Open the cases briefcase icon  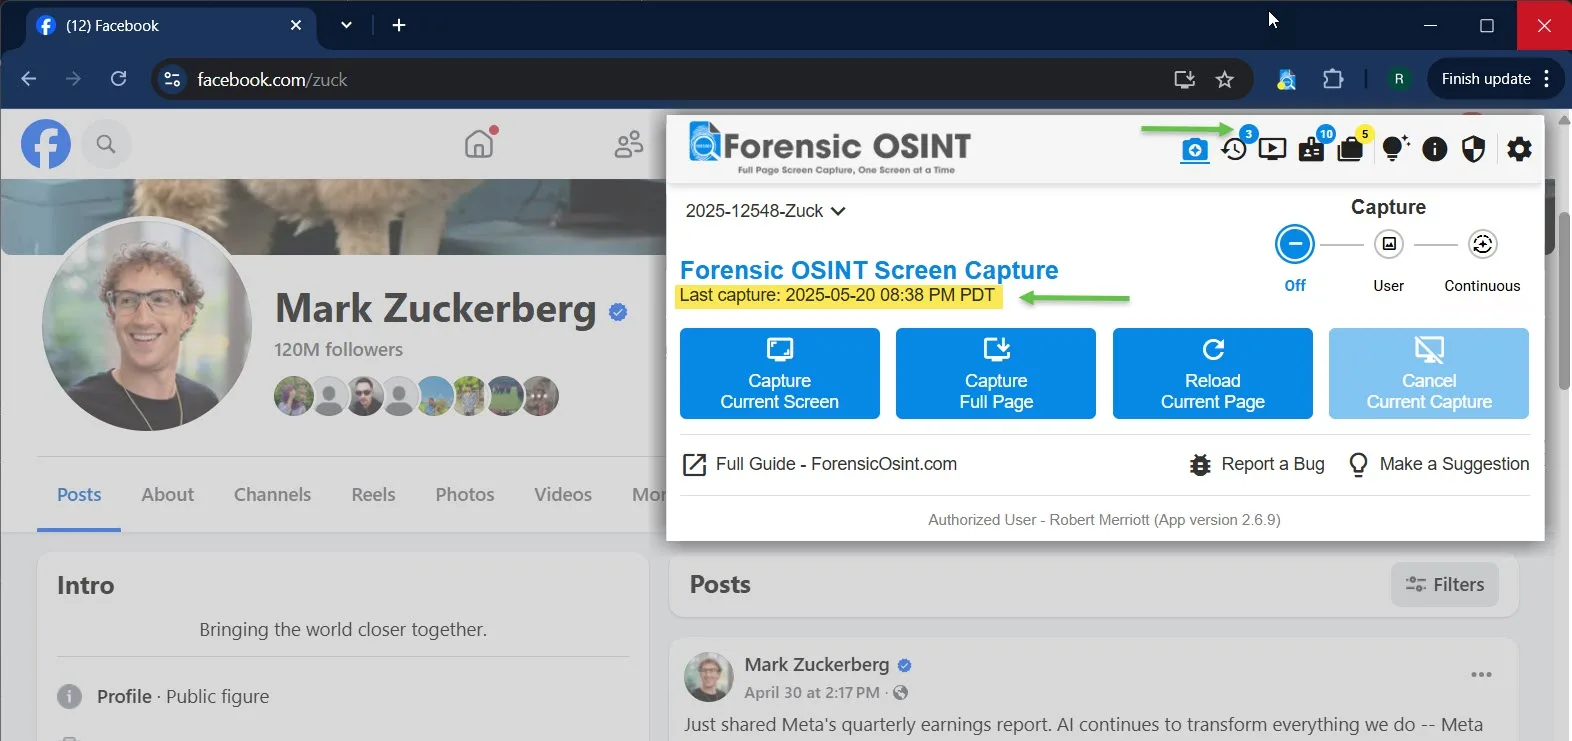[x=1350, y=150]
